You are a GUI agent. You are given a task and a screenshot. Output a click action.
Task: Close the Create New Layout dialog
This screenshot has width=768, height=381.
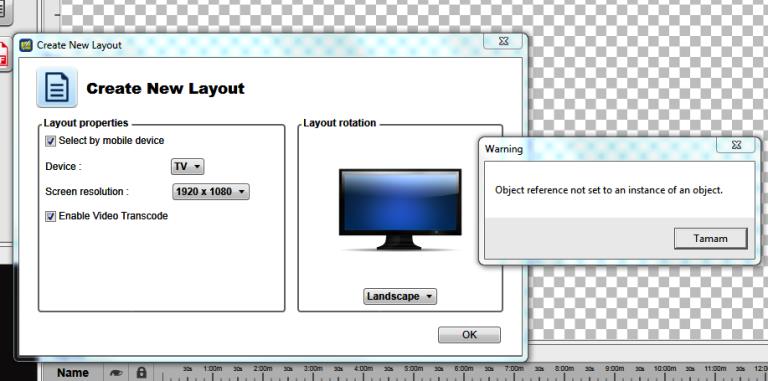point(503,42)
